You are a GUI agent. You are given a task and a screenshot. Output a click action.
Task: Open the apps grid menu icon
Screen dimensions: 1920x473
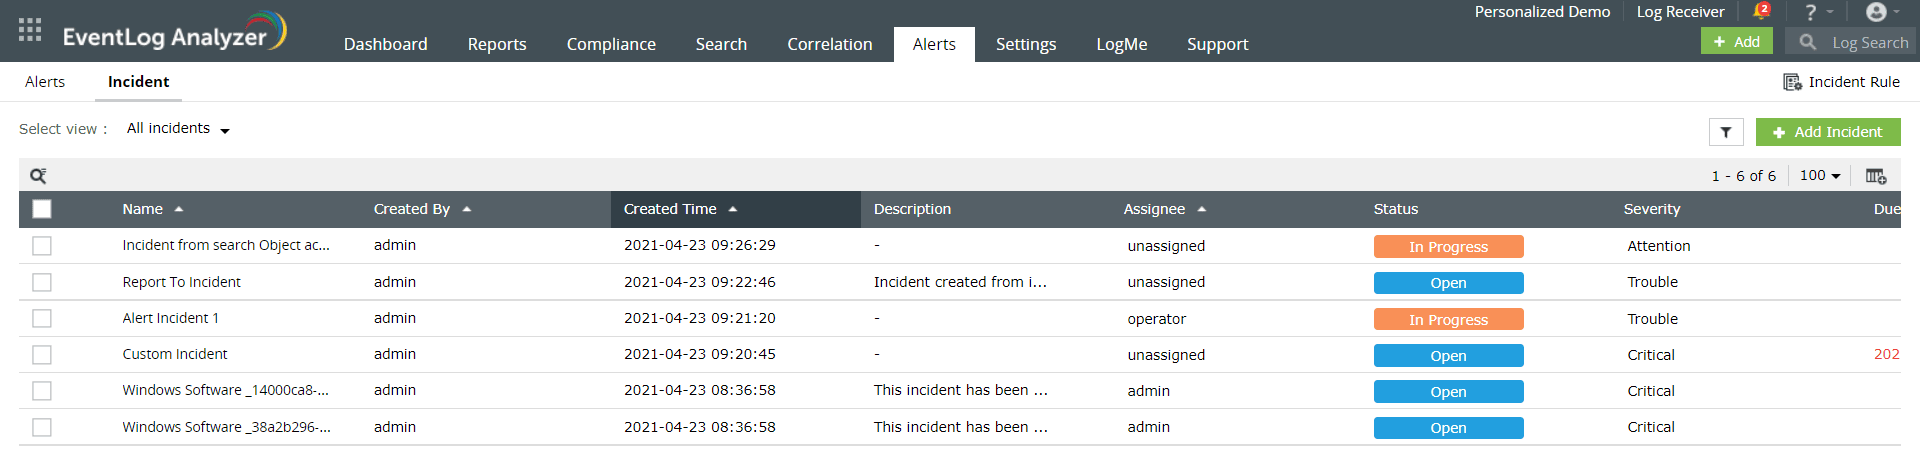30,30
